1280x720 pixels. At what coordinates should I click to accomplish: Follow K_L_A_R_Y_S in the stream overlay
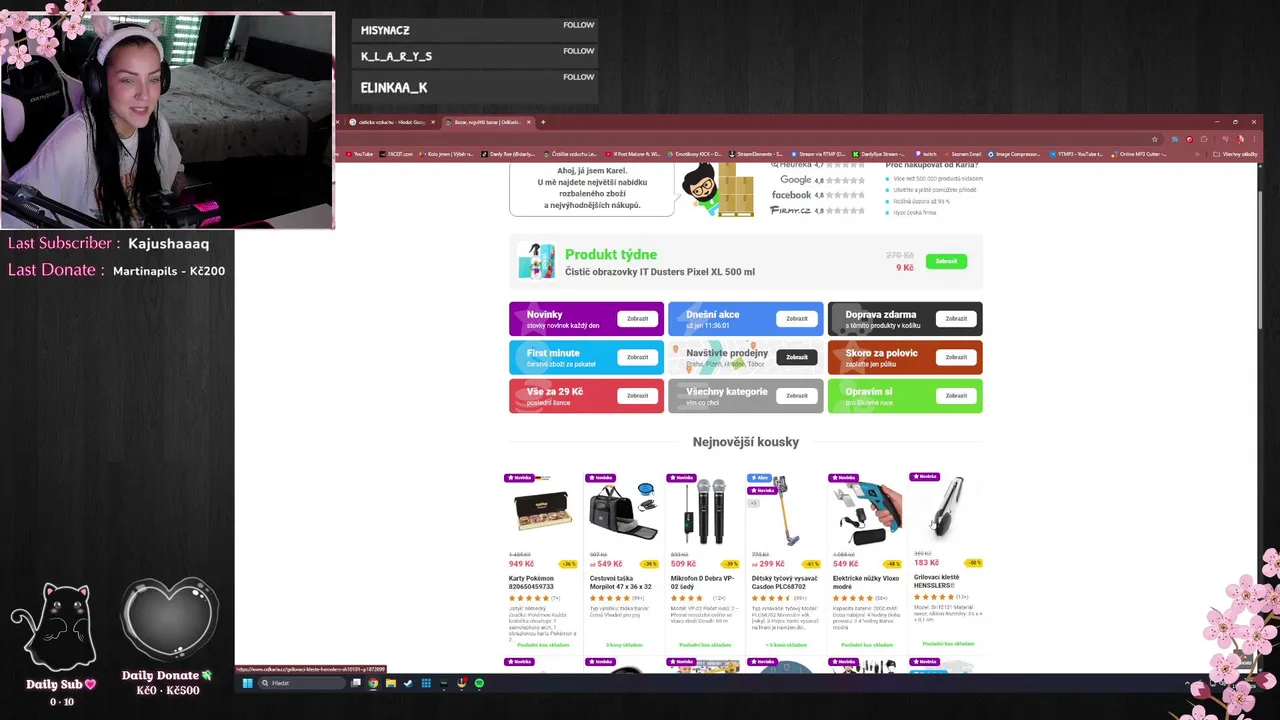click(x=578, y=51)
